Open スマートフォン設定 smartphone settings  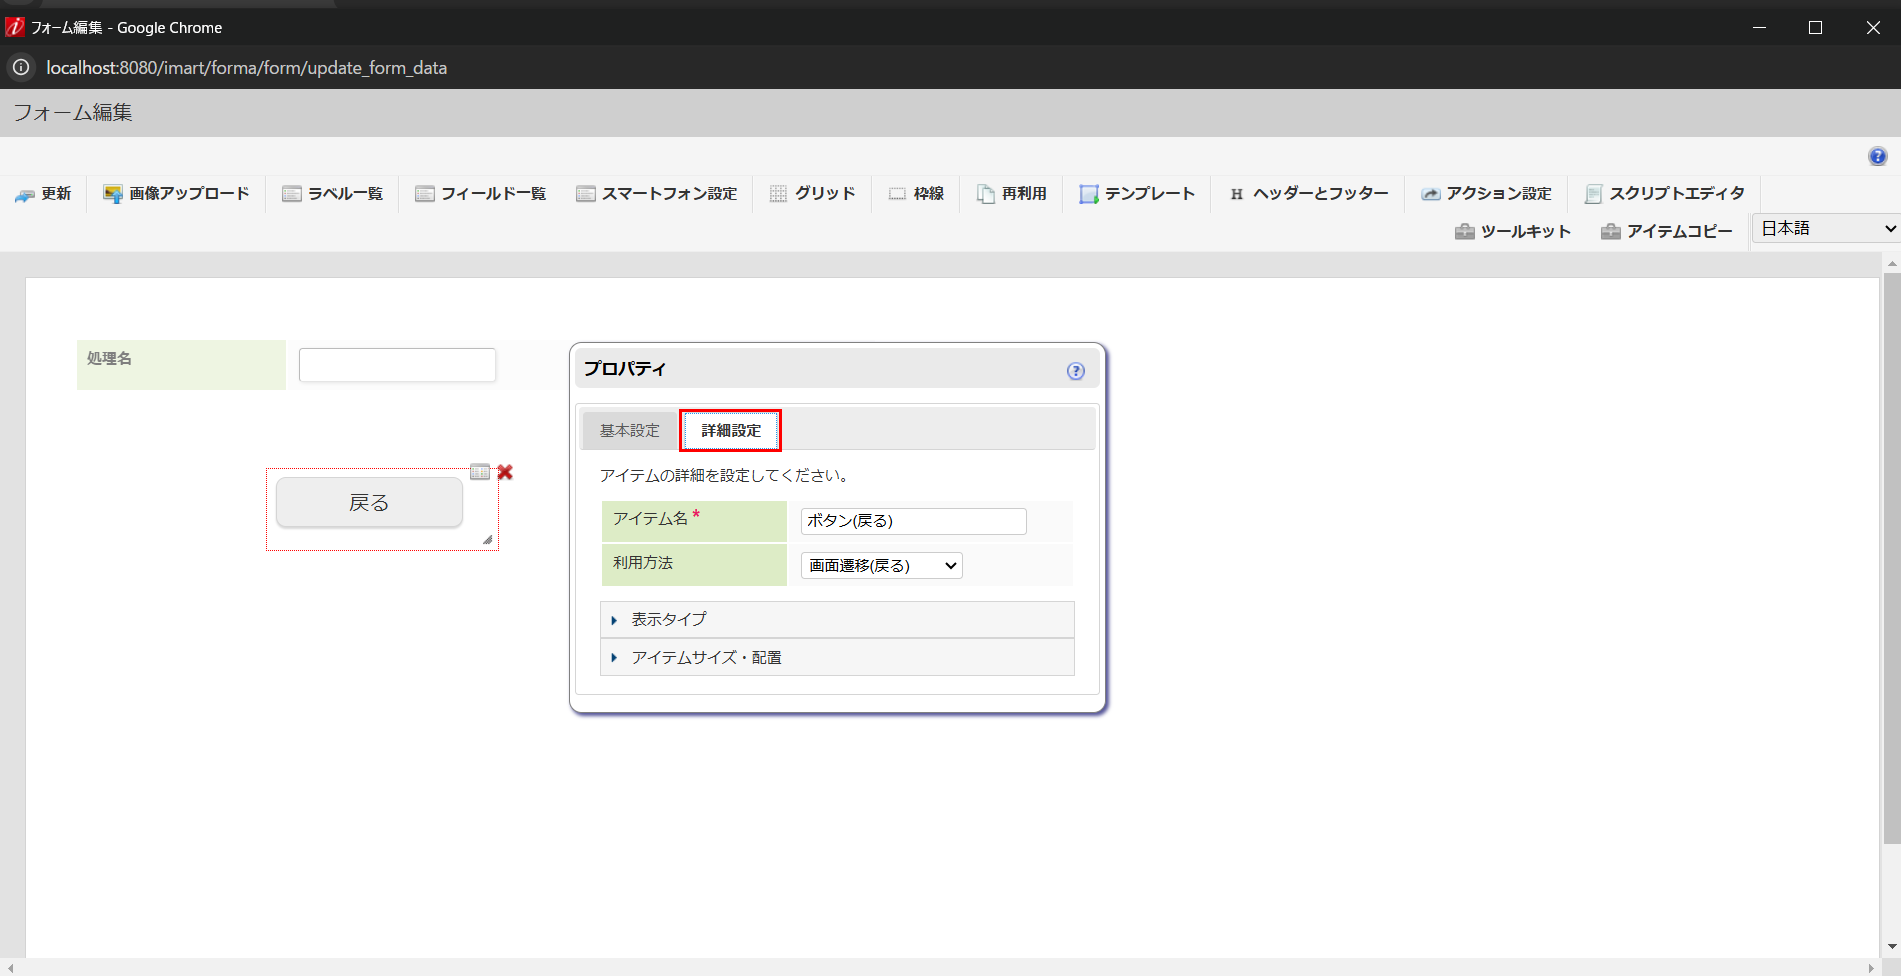pos(657,193)
